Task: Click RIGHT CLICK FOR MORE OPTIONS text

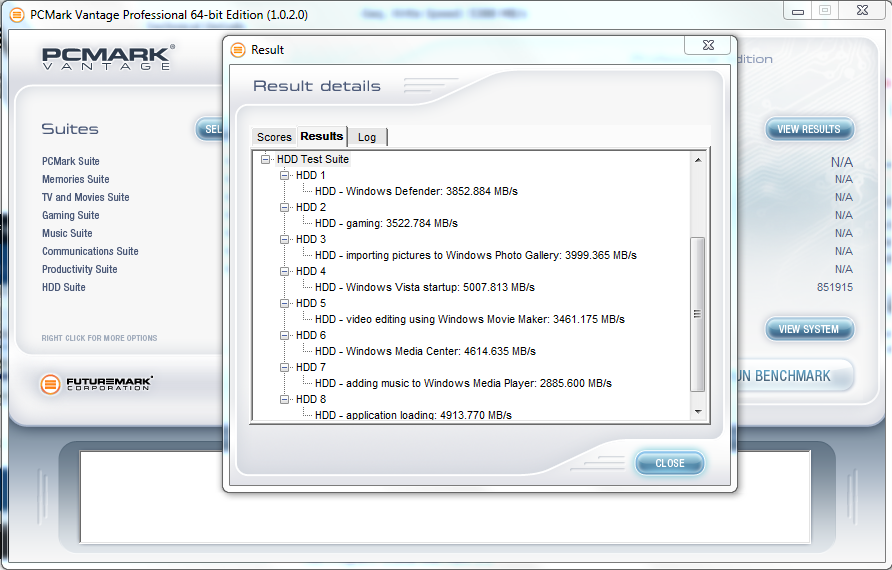Action: [99, 338]
